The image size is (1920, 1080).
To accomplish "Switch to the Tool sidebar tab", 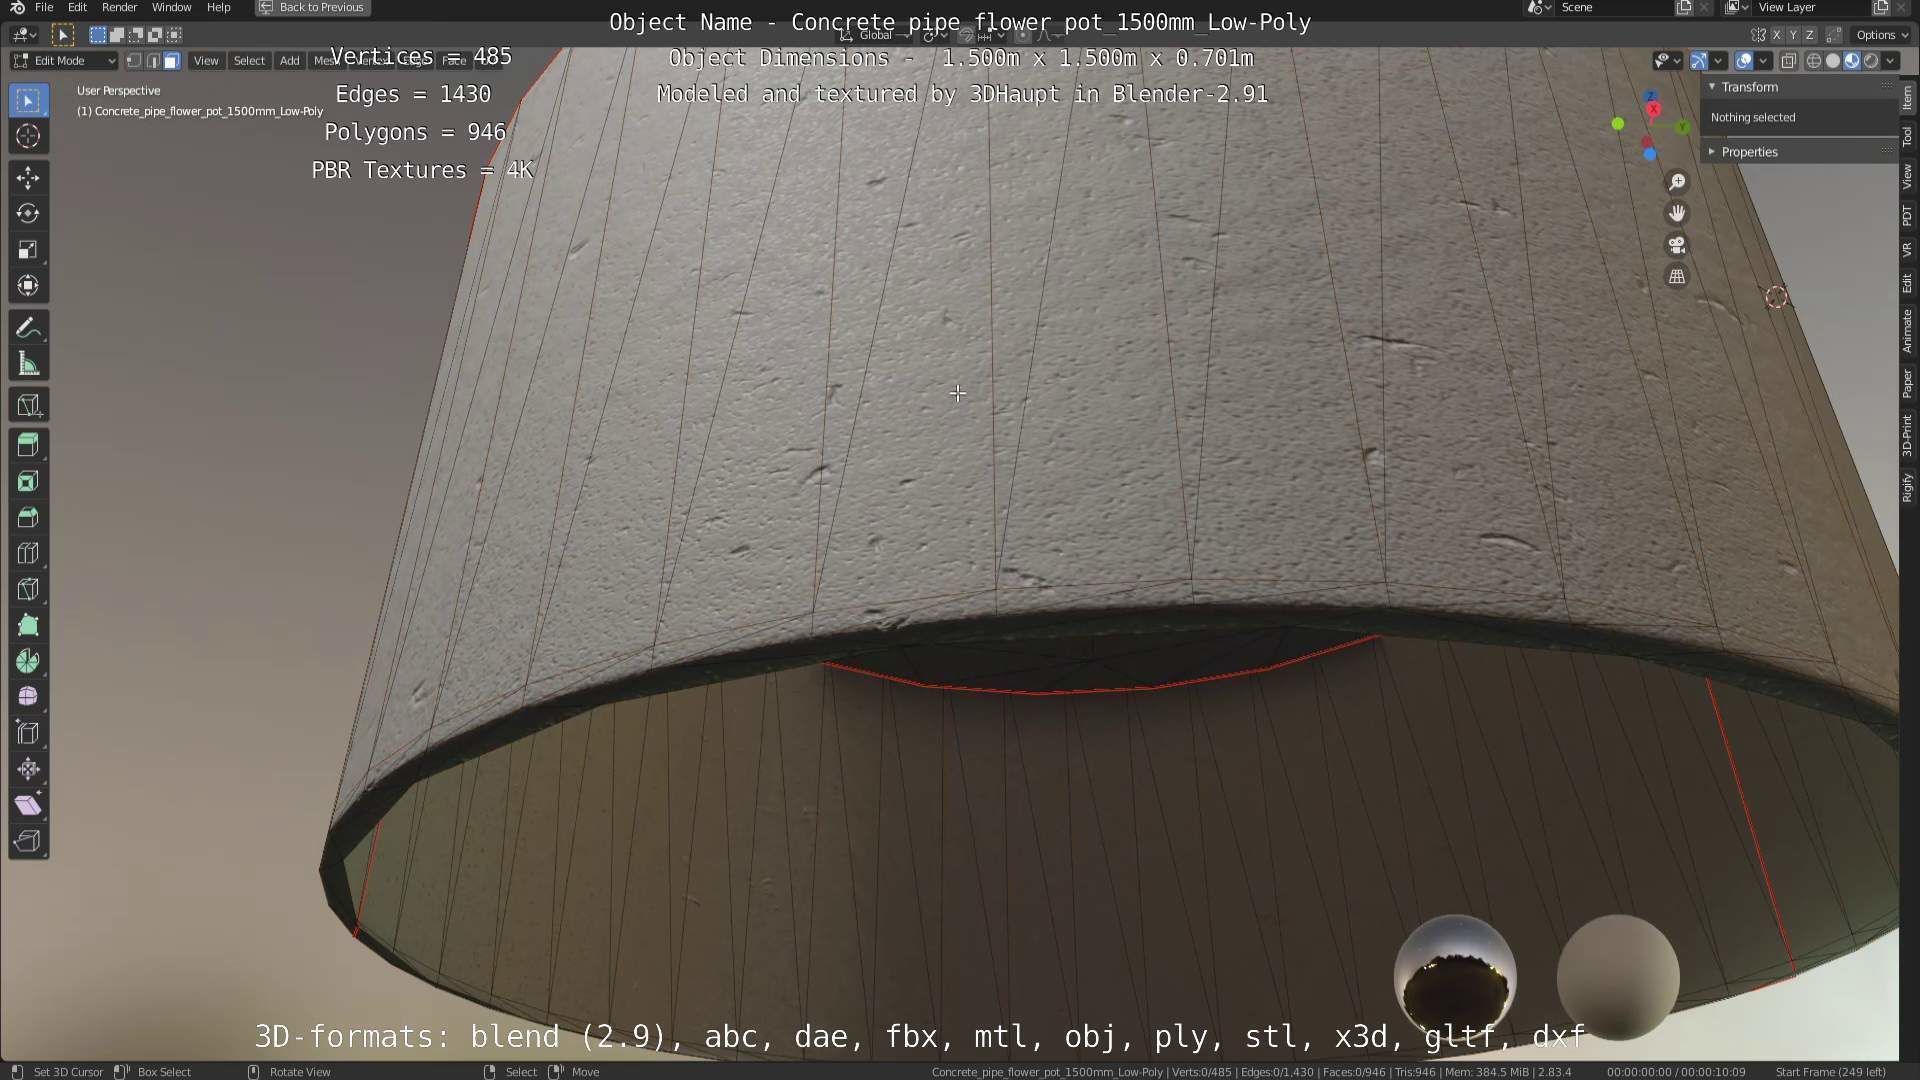I will tap(1907, 137).
